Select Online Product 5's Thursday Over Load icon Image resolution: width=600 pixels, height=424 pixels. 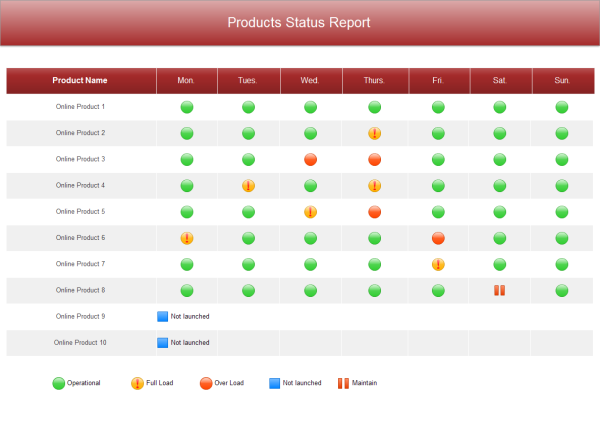tap(374, 212)
